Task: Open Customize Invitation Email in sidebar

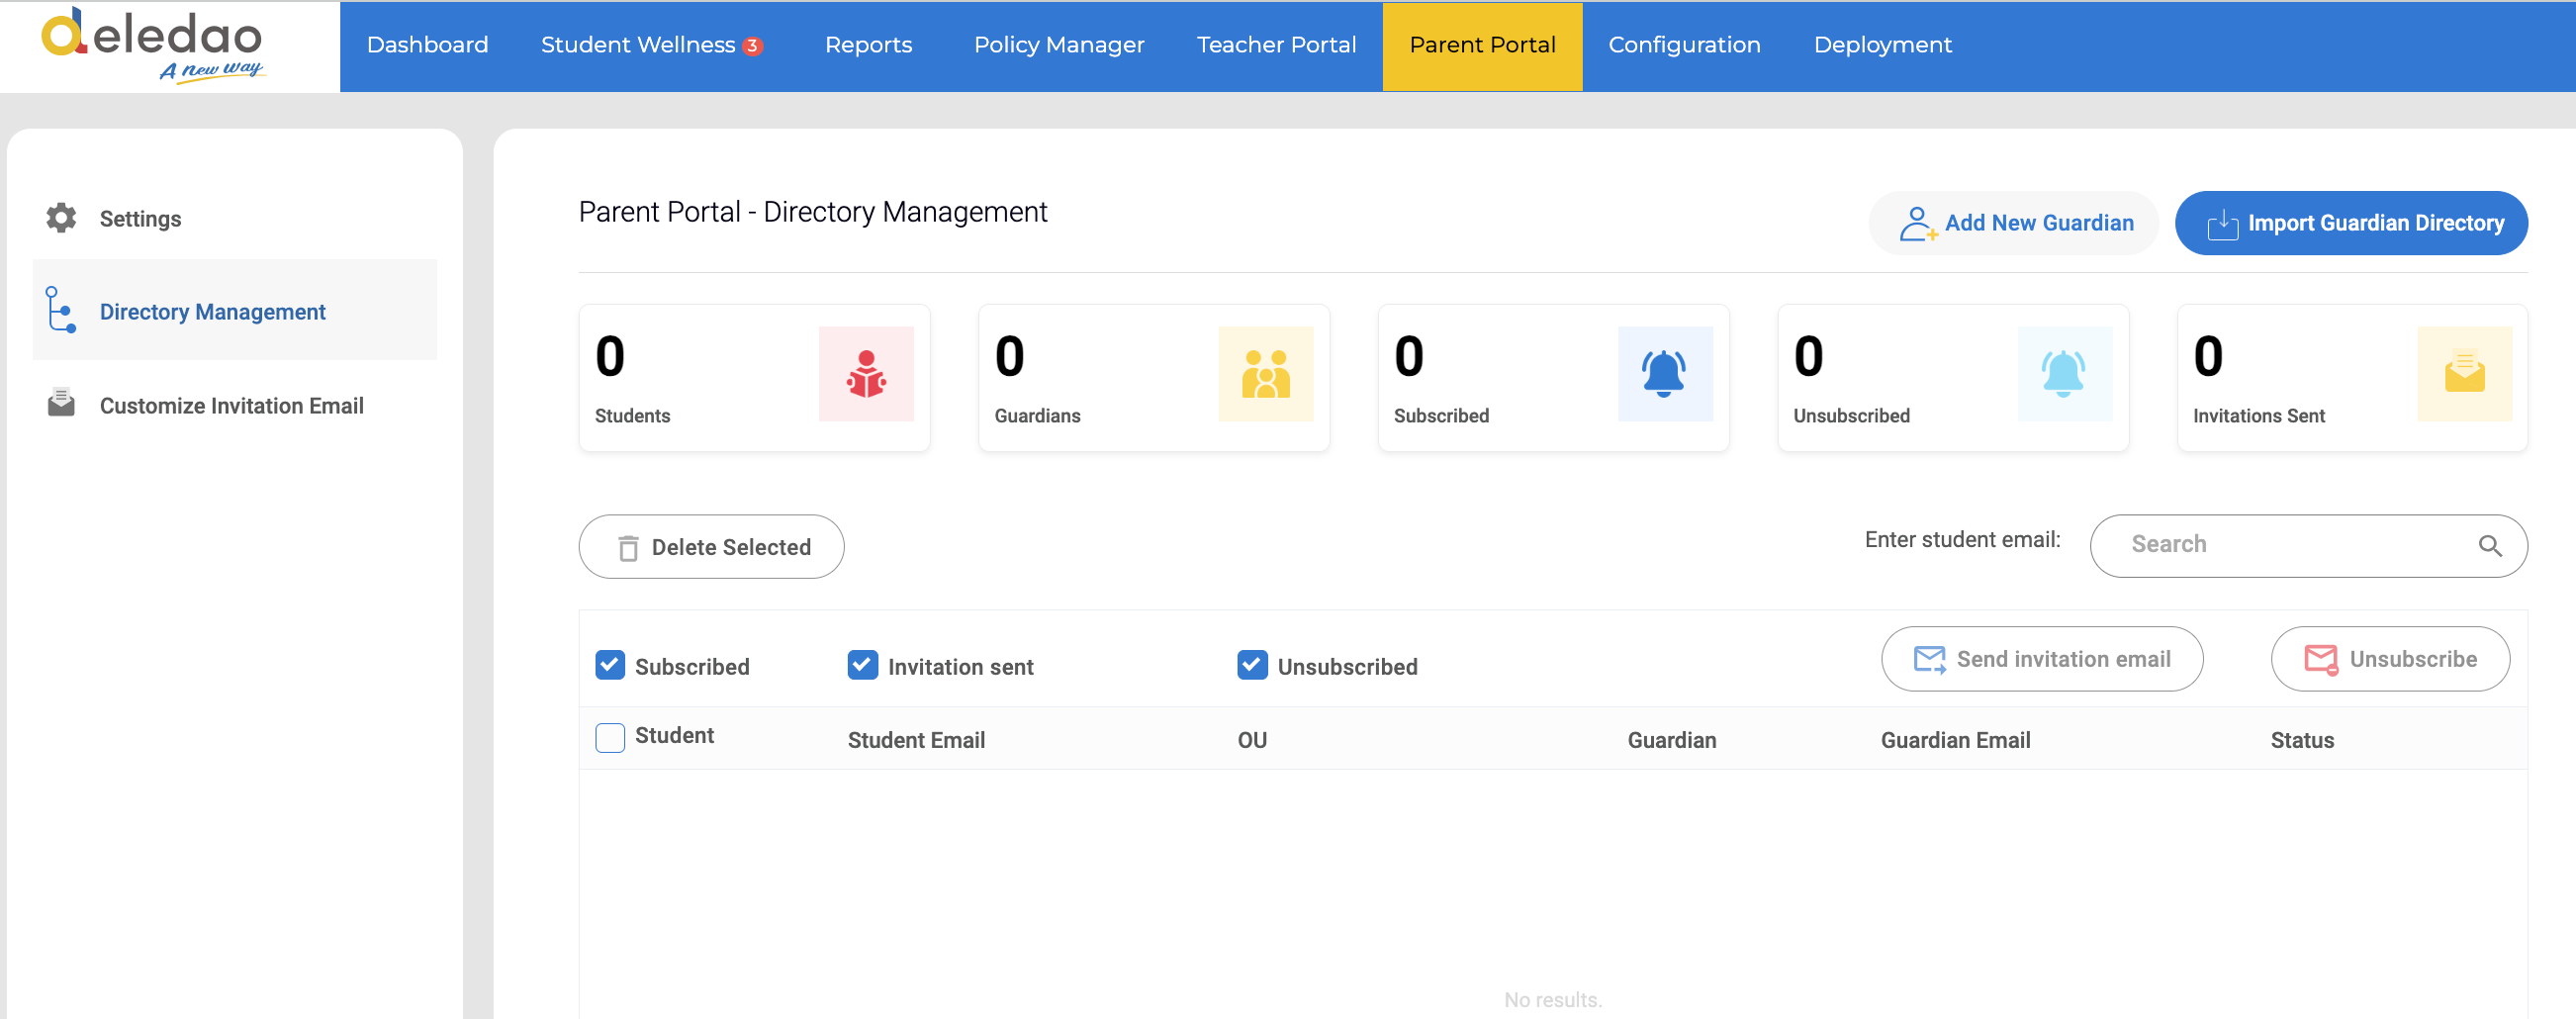Action: tap(234, 405)
